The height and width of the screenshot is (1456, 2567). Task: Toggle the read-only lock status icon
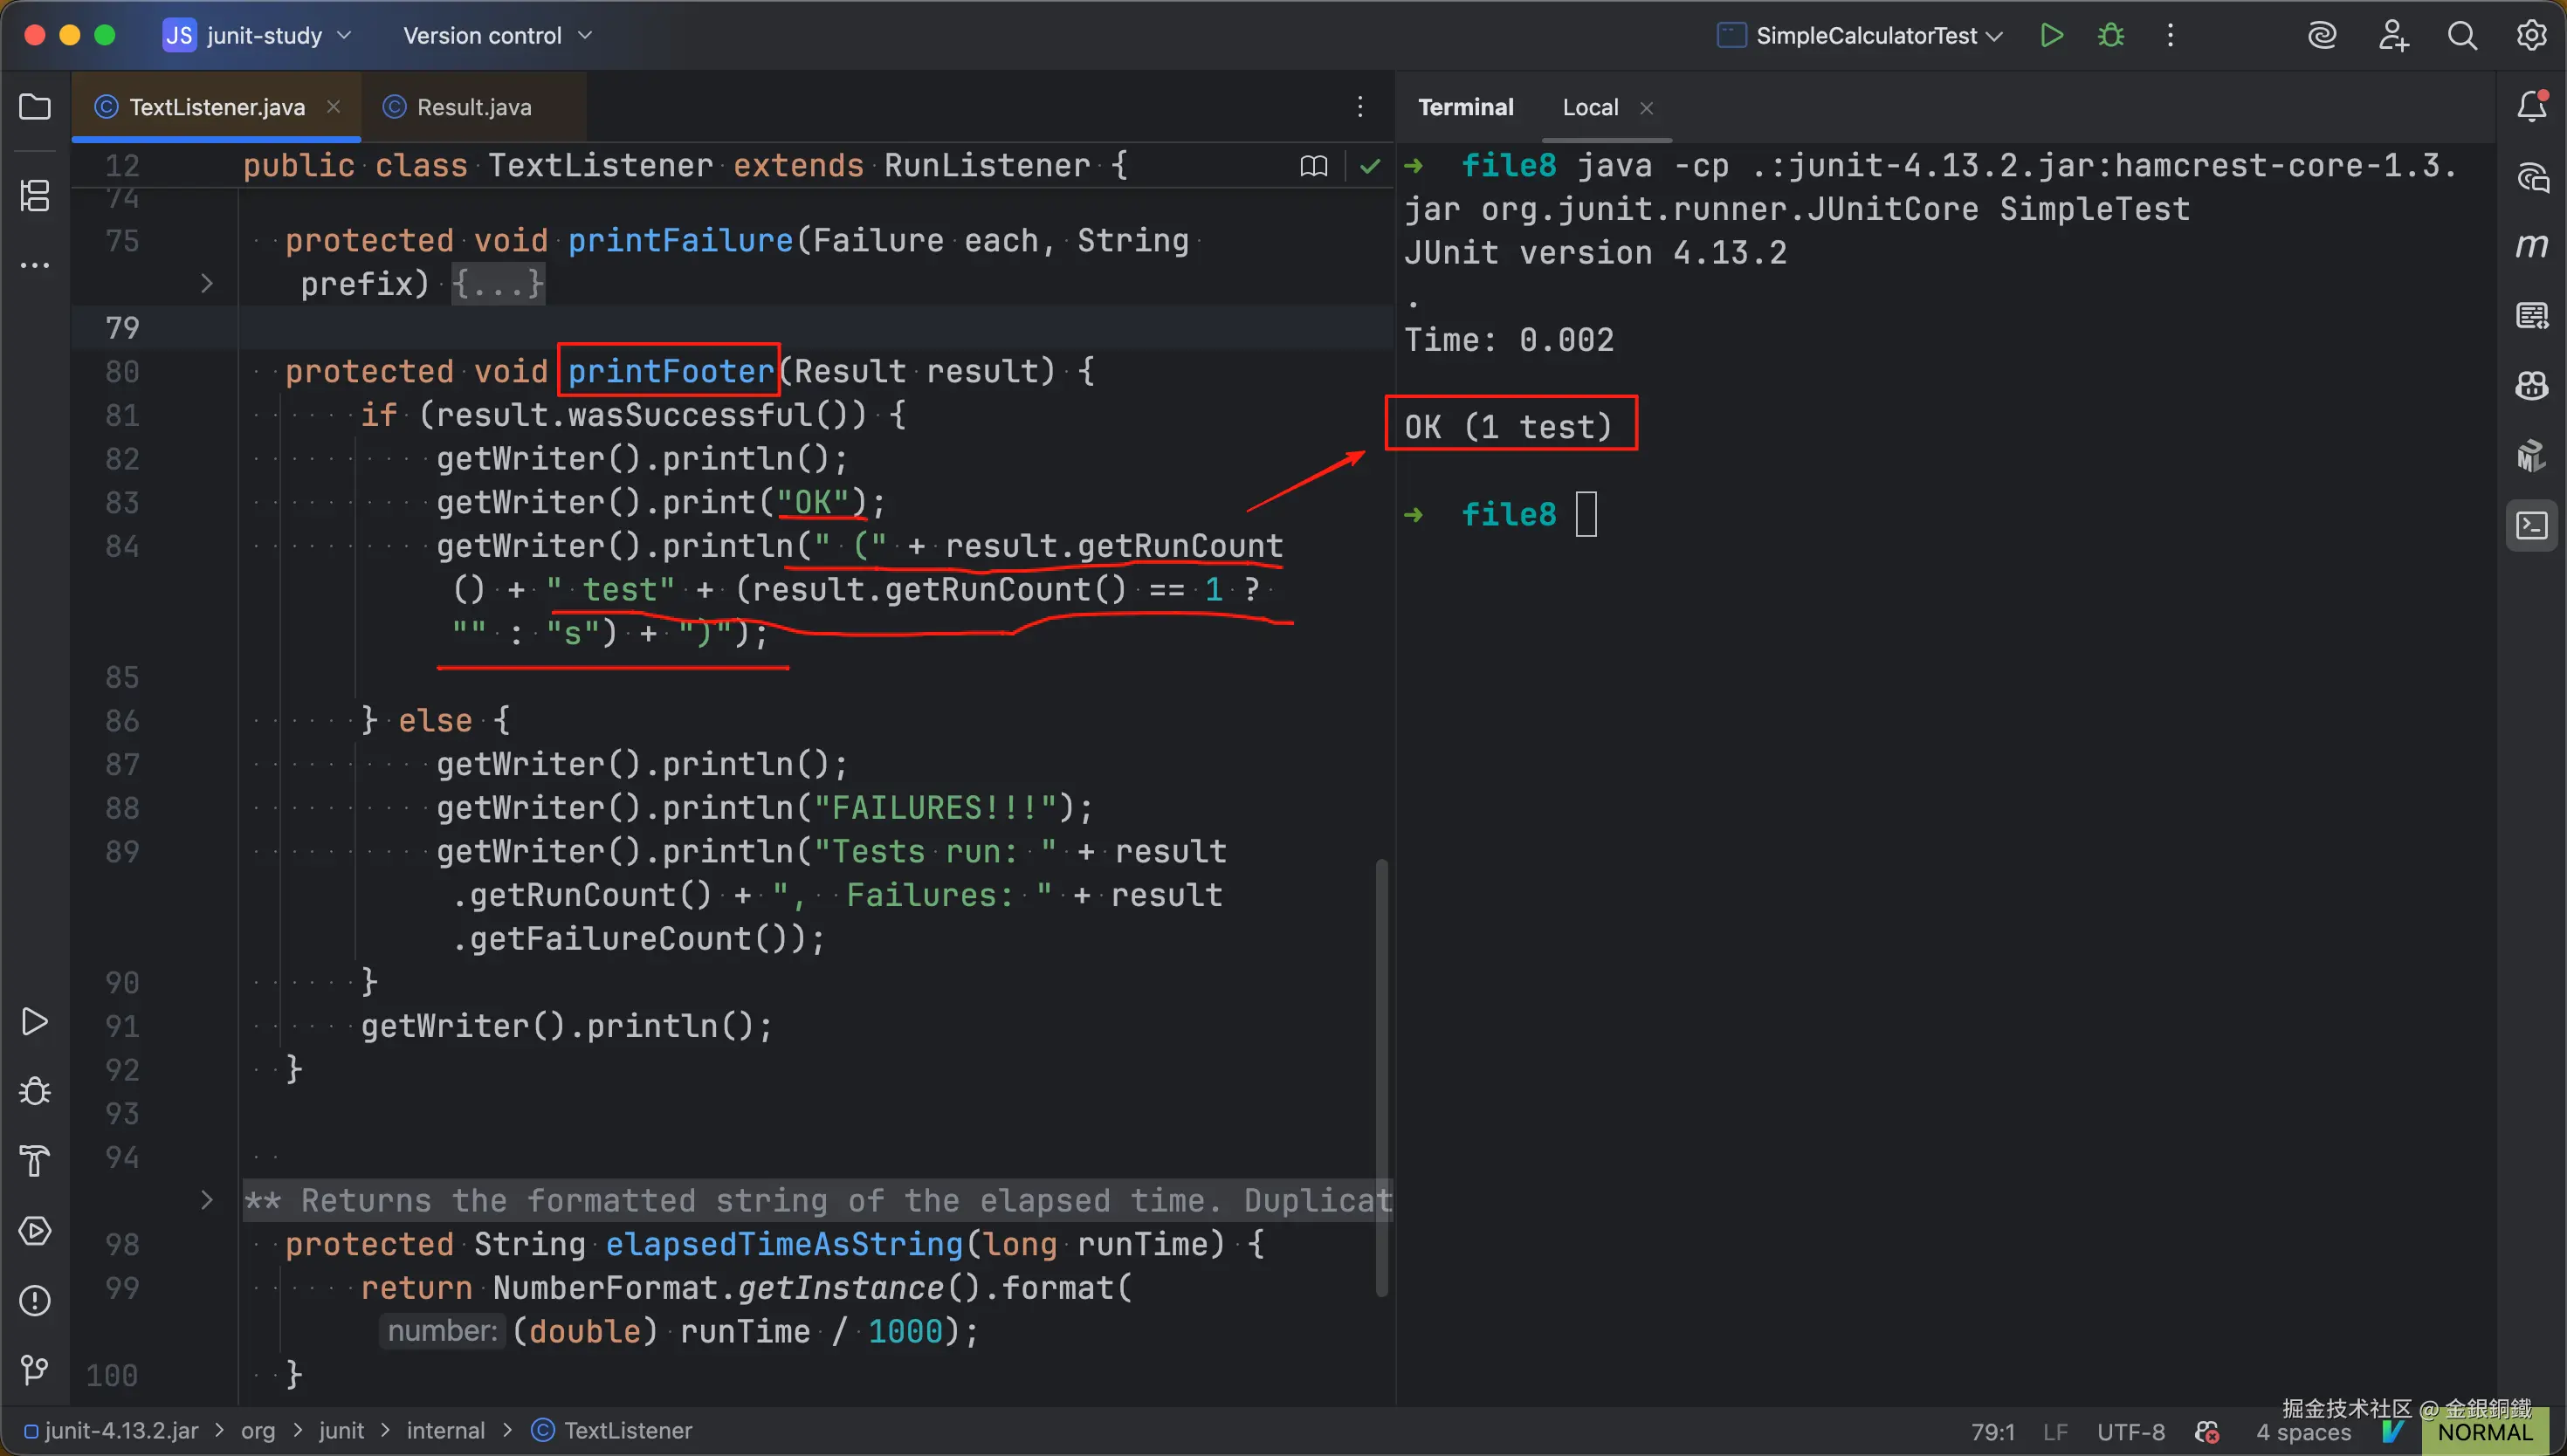[2207, 1432]
